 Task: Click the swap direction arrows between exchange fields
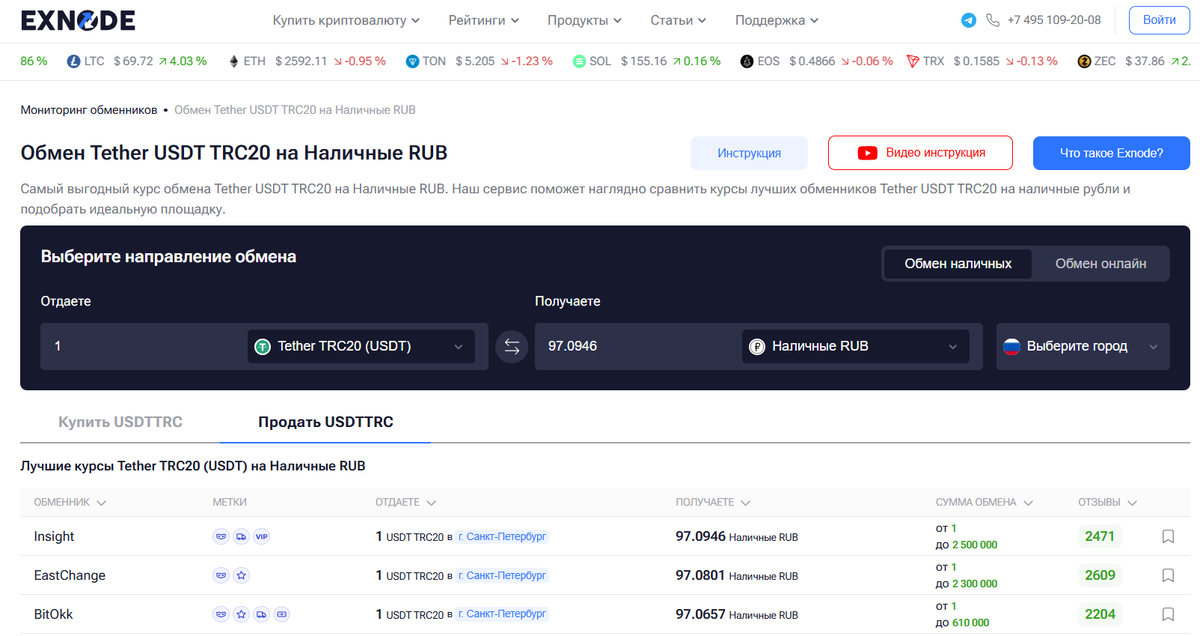(511, 345)
